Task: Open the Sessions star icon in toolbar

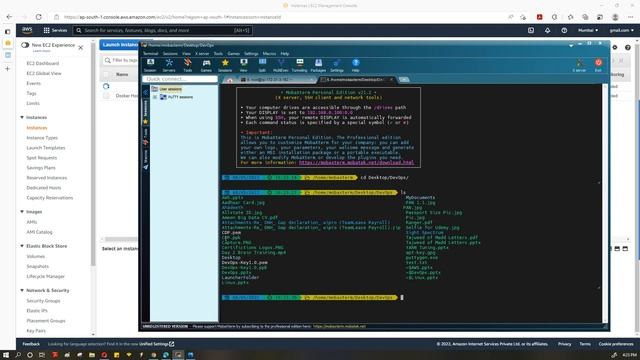Action: click(x=225, y=65)
